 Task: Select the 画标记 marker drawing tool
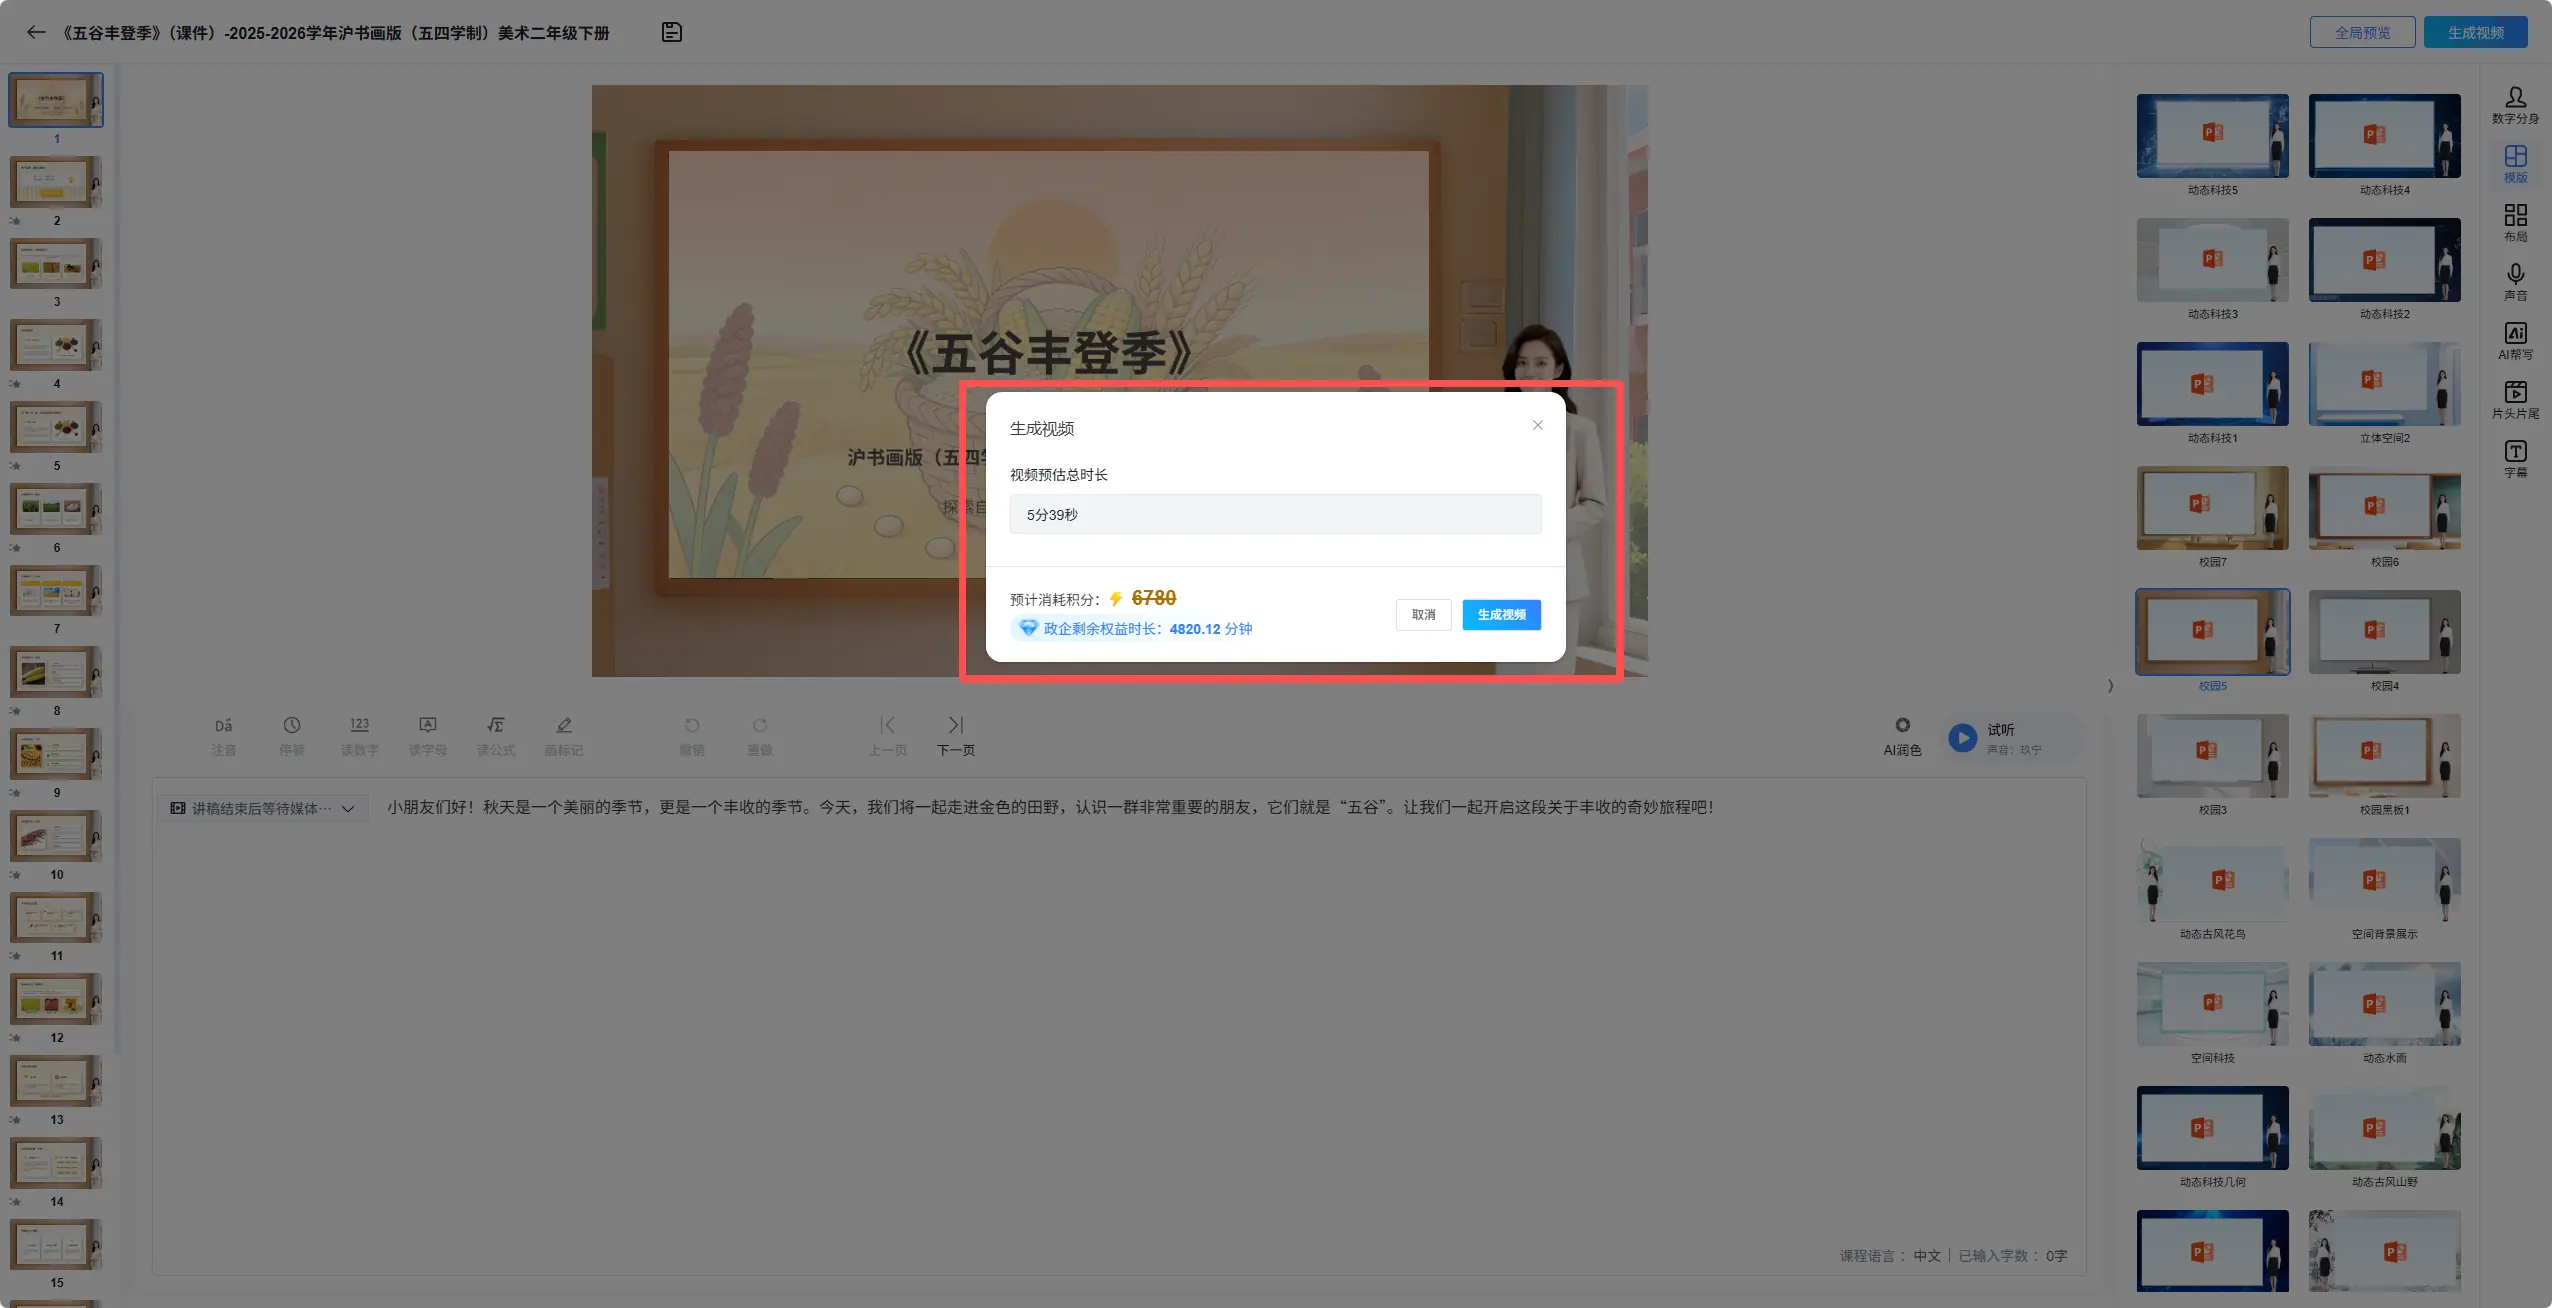[563, 736]
